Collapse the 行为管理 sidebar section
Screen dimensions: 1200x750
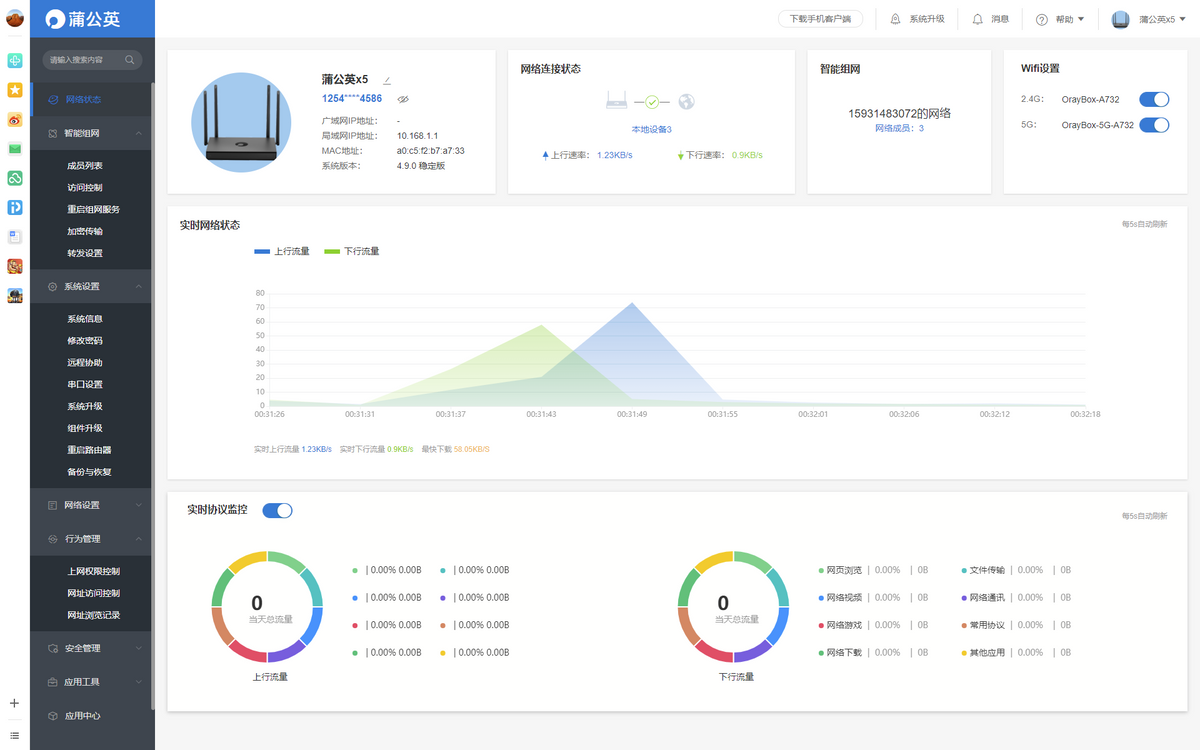click(91, 539)
